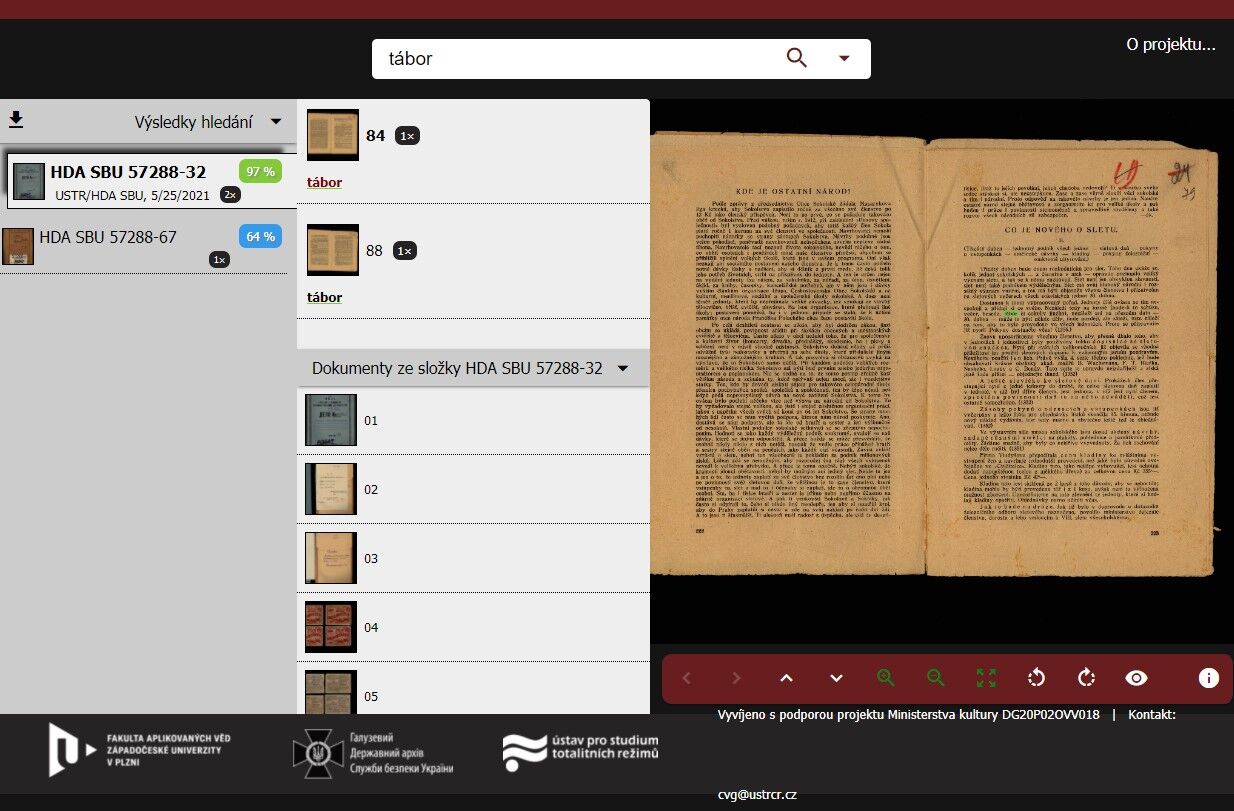
Task: Open the cvg@ustrcr.cz contact link
Action: 757,794
